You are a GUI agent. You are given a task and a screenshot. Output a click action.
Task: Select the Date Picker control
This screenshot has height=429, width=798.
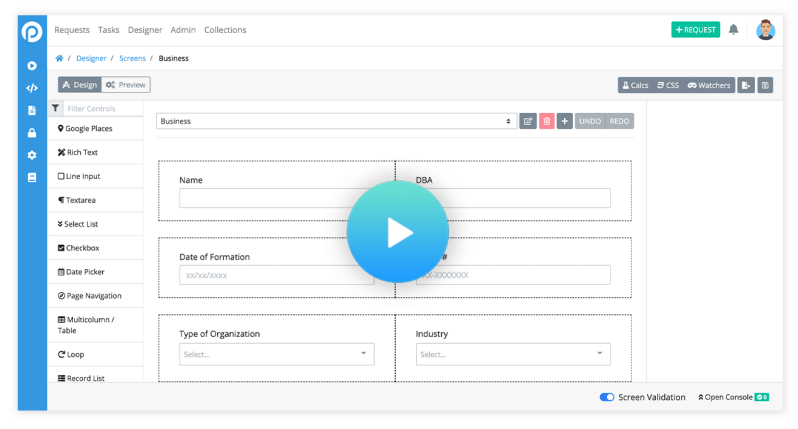pos(95,272)
